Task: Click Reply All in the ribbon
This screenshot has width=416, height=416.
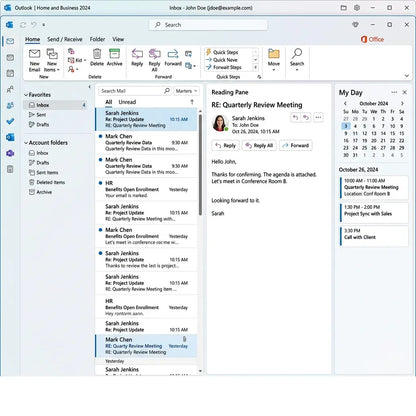Action: coord(154,60)
